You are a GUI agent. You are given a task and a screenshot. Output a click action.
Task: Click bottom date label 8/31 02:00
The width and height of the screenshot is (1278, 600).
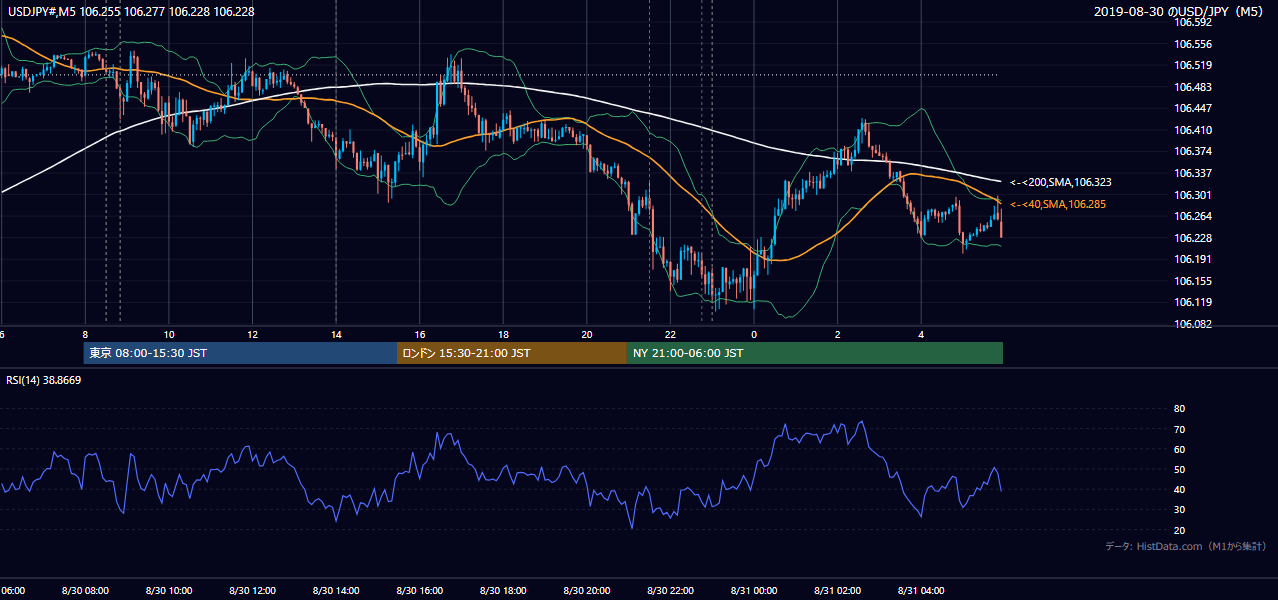coord(837,590)
